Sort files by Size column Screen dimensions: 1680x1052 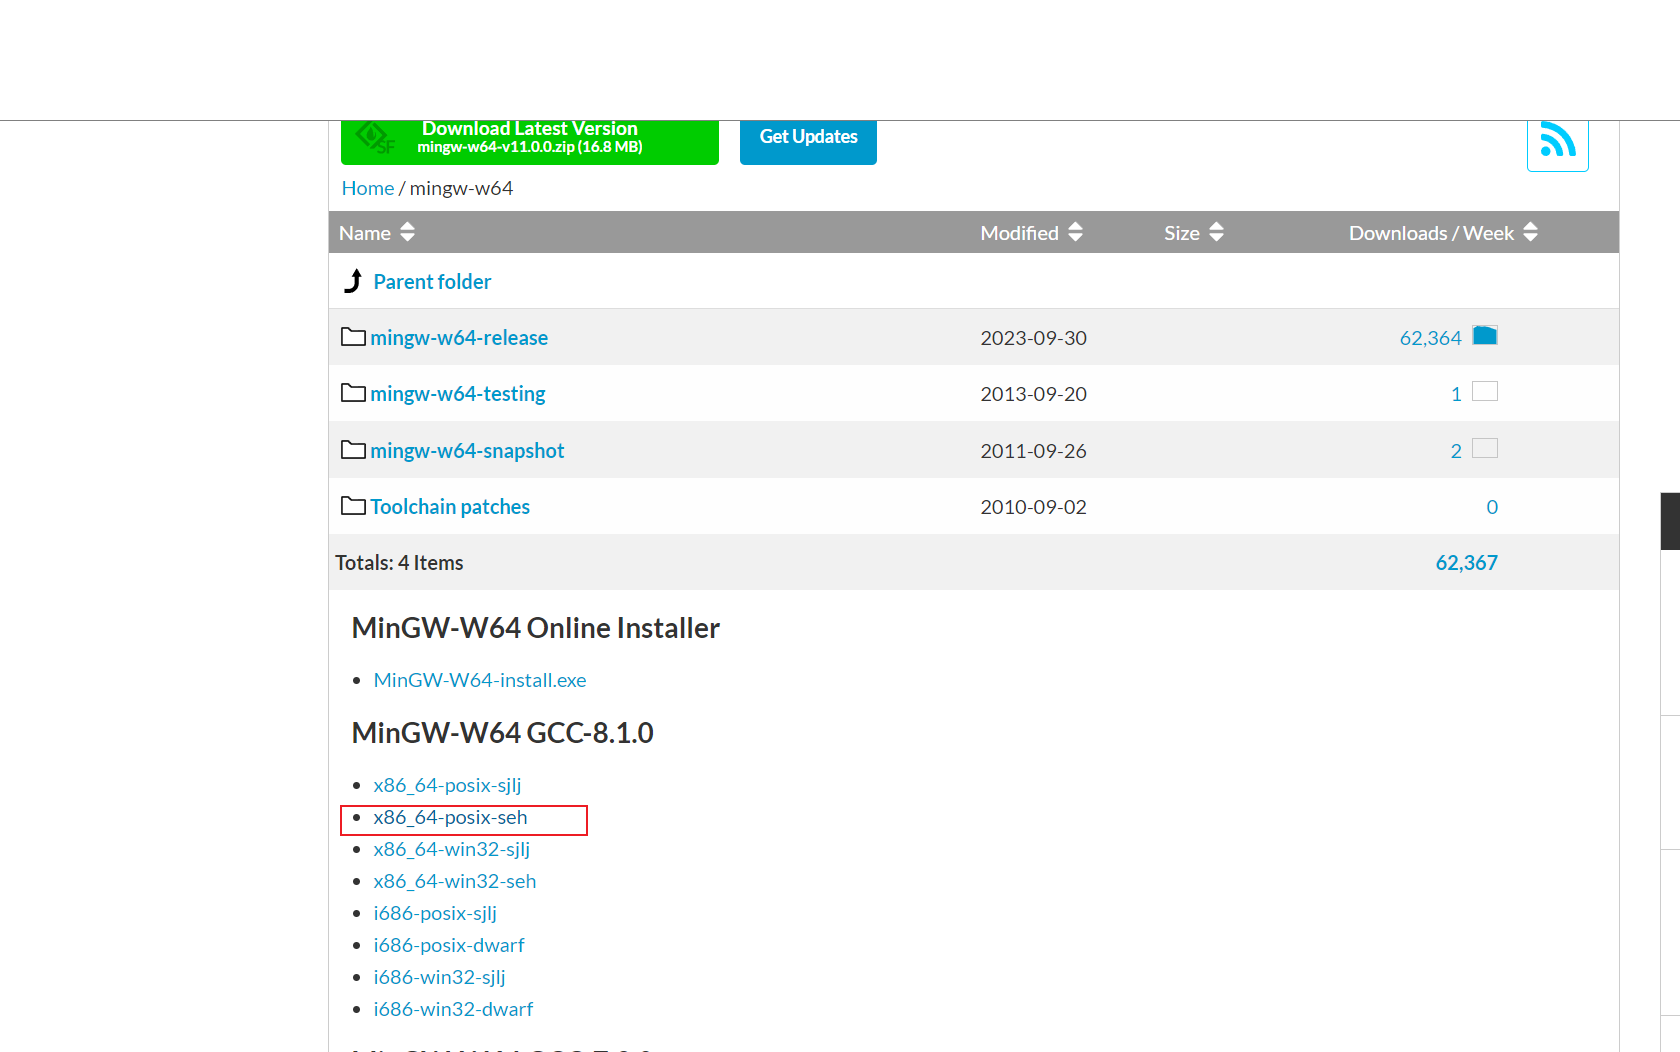click(1193, 233)
